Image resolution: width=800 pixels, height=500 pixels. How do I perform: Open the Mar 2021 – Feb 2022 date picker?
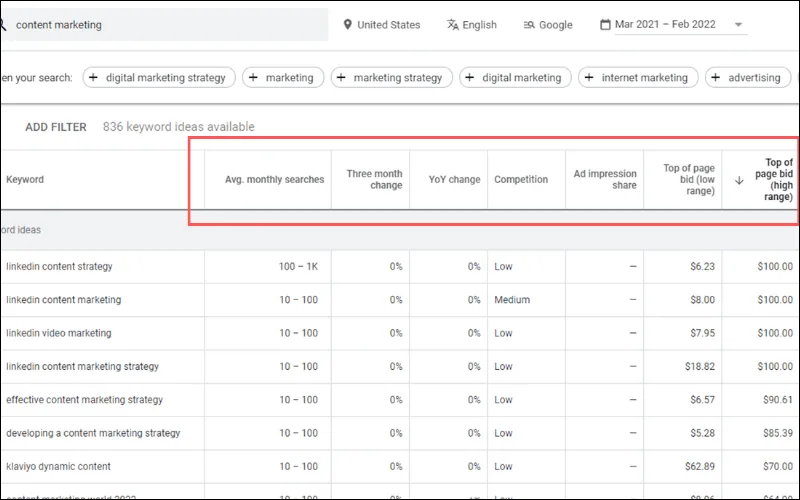[x=673, y=24]
